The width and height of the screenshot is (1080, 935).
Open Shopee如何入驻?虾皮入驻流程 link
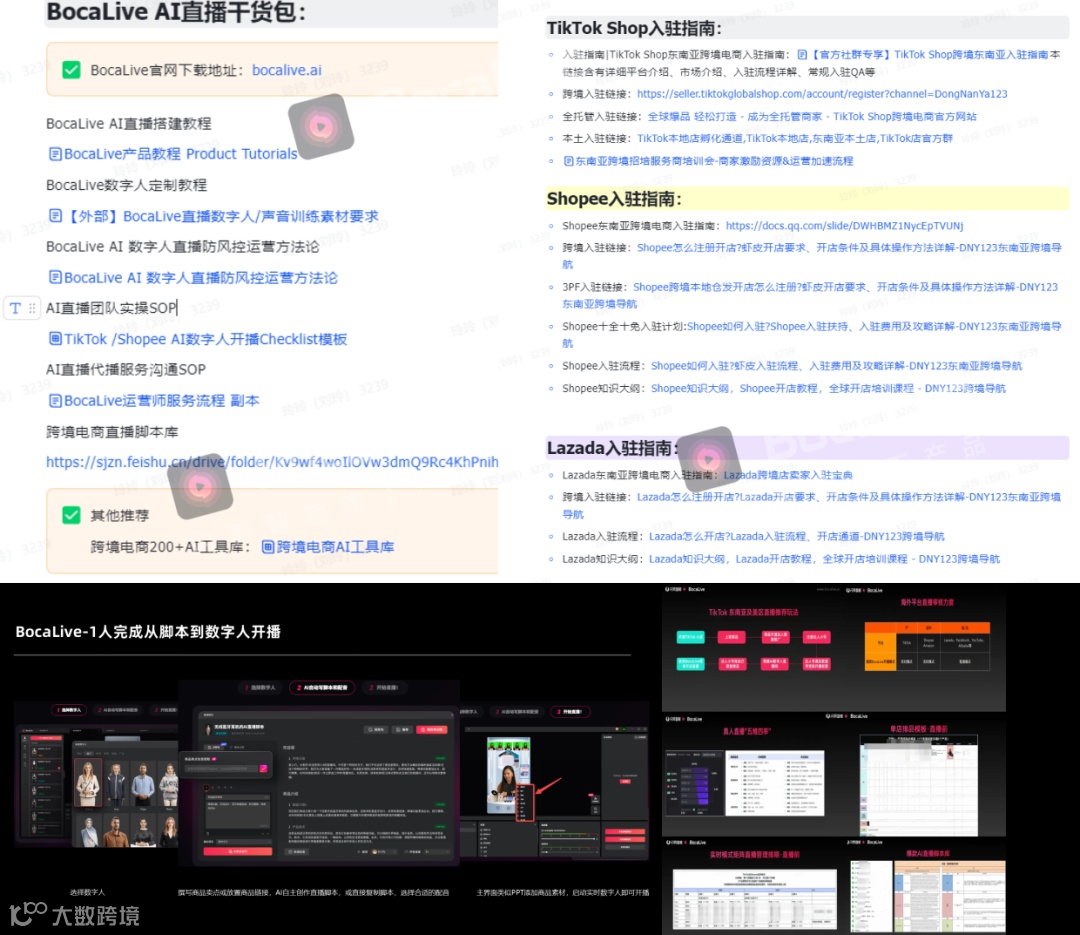click(836, 366)
